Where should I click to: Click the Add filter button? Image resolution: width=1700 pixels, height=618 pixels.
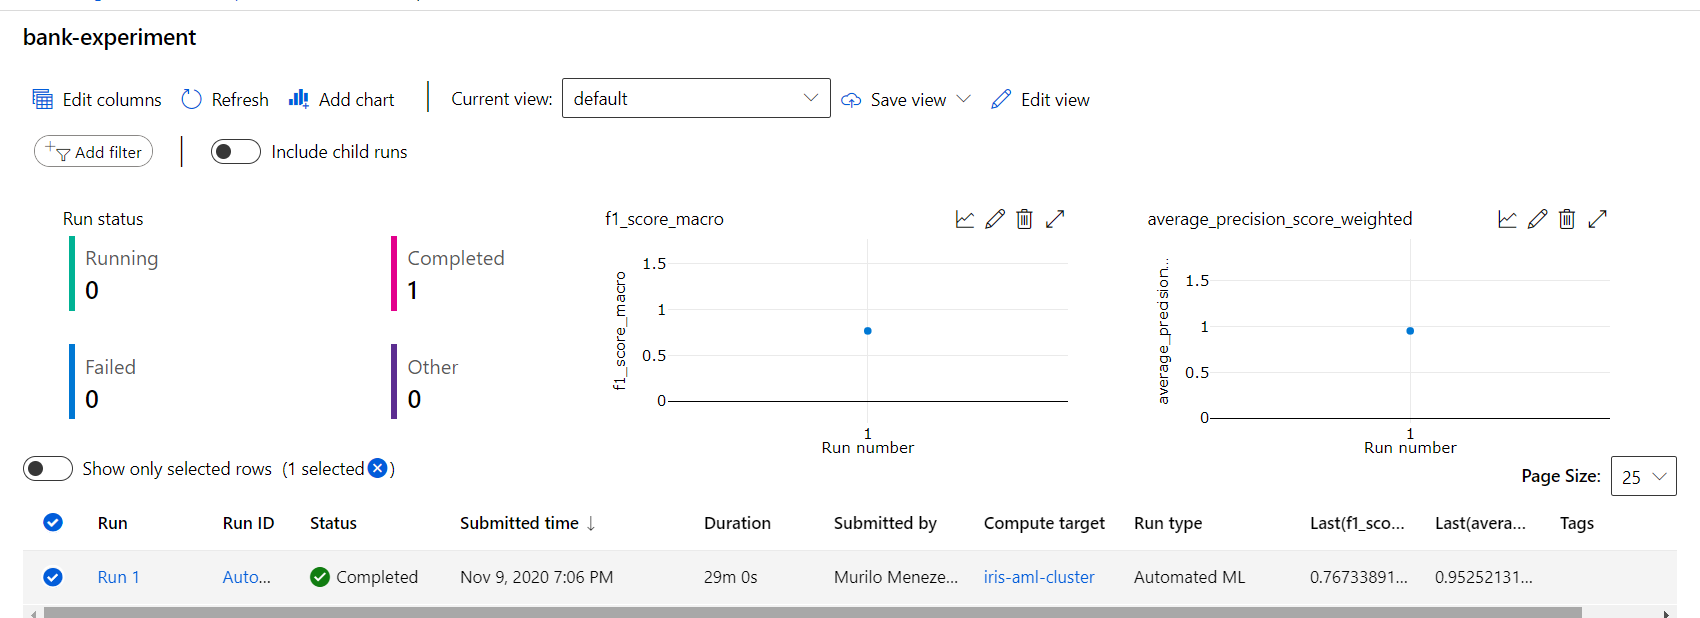[94, 152]
